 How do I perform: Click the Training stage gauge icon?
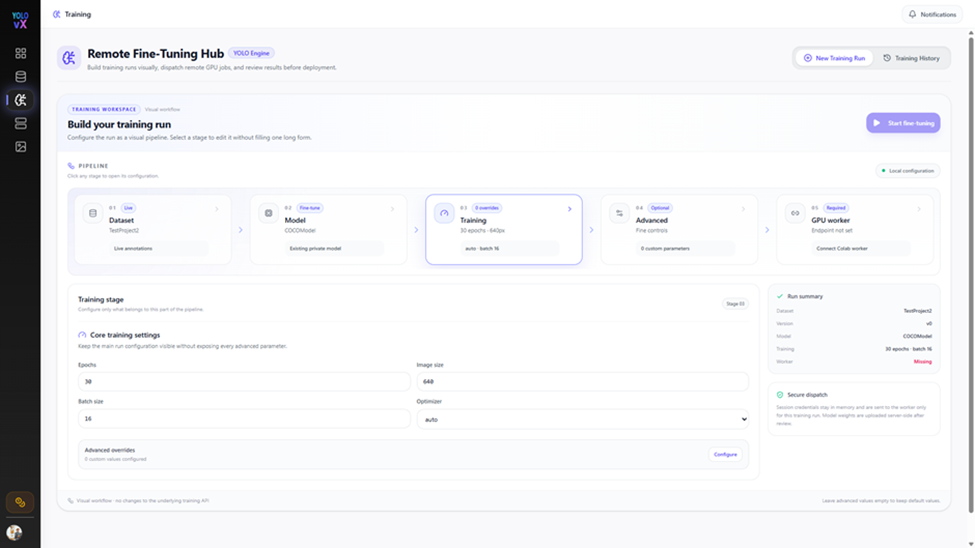pyautogui.click(x=444, y=213)
